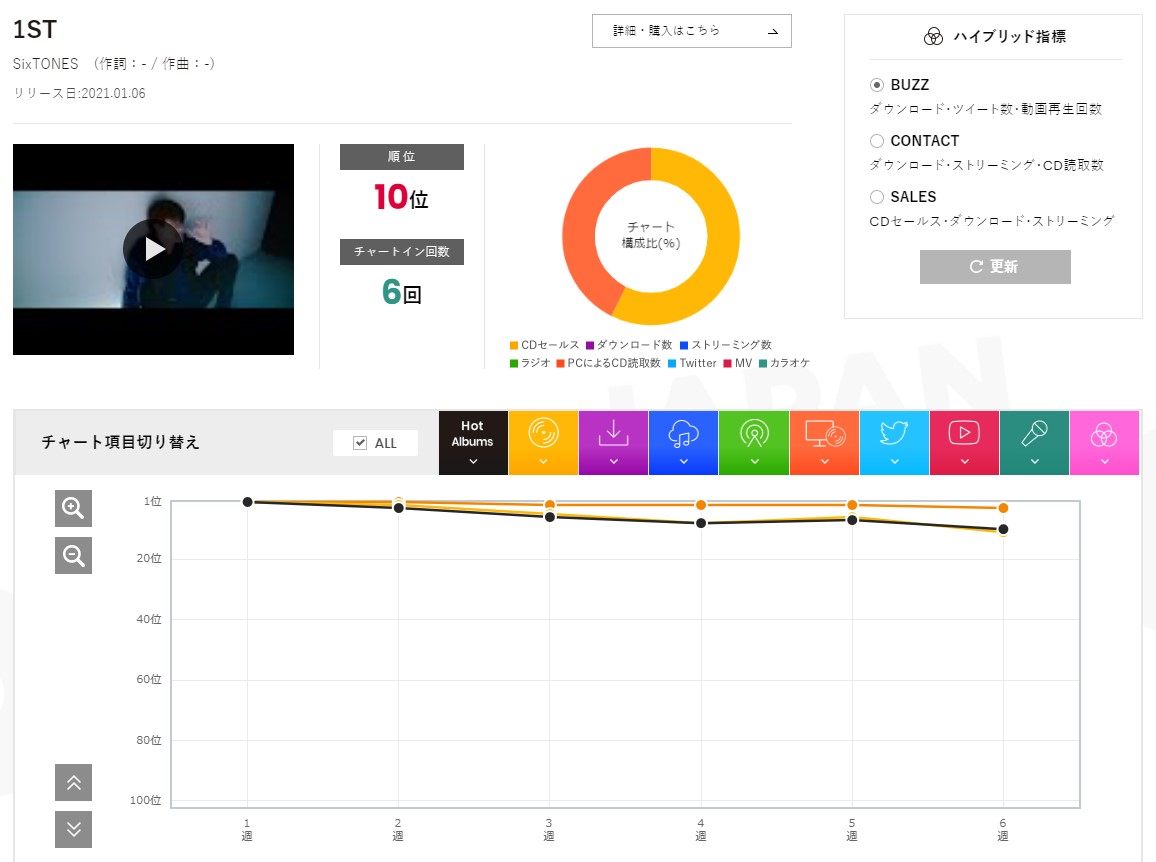Image resolution: width=1156 pixels, height=862 pixels.
Task: Toggle the purple download icon
Action: coord(613,433)
